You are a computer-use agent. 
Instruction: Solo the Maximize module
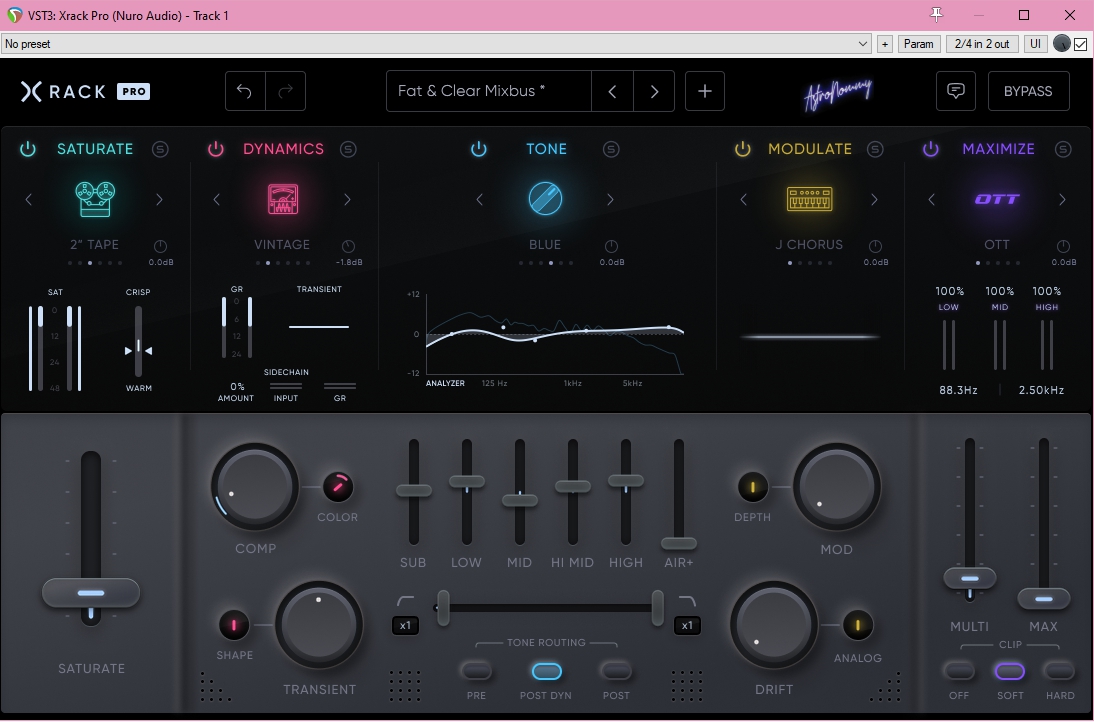point(1063,149)
